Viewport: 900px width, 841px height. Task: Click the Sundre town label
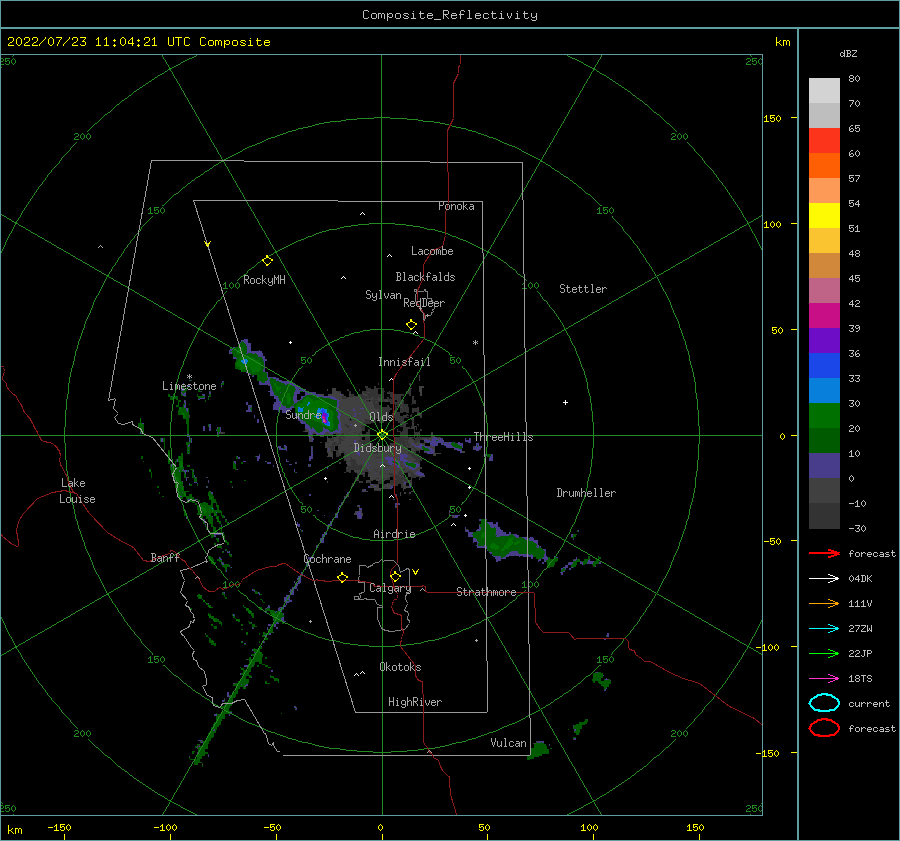pyautogui.click(x=303, y=414)
